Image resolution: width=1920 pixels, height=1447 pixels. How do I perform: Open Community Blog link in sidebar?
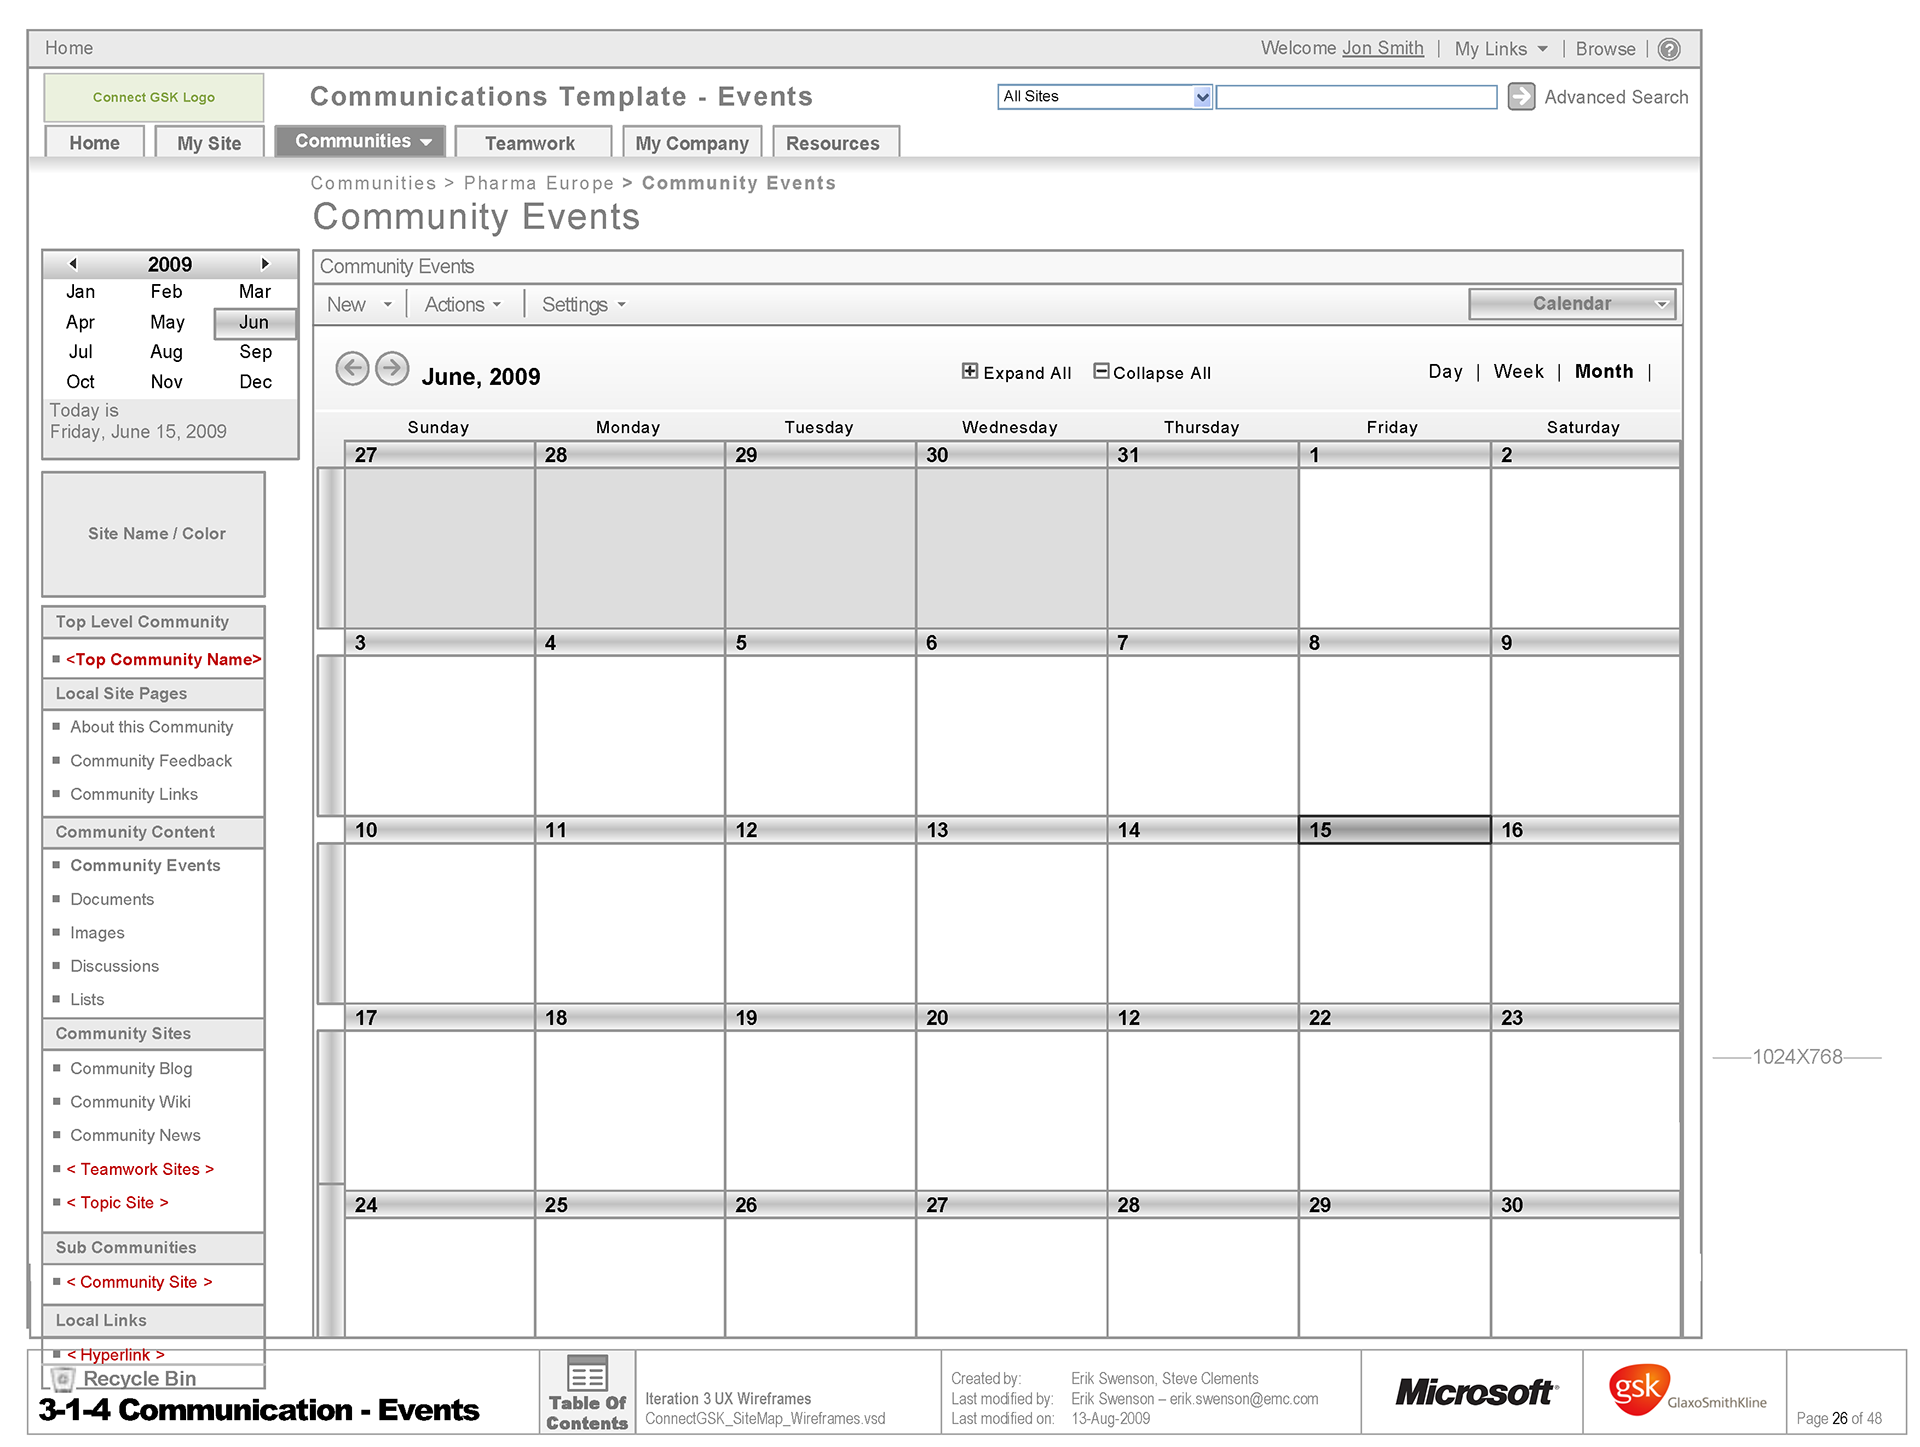point(131,1068)
